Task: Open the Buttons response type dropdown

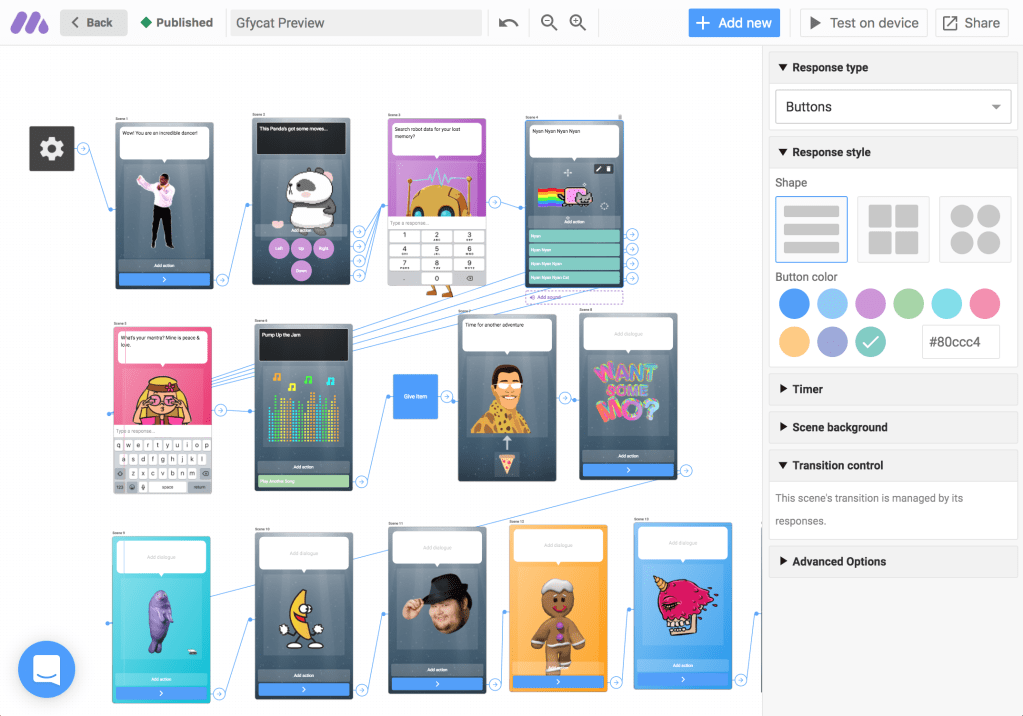Action: click(x=894, y=107)
